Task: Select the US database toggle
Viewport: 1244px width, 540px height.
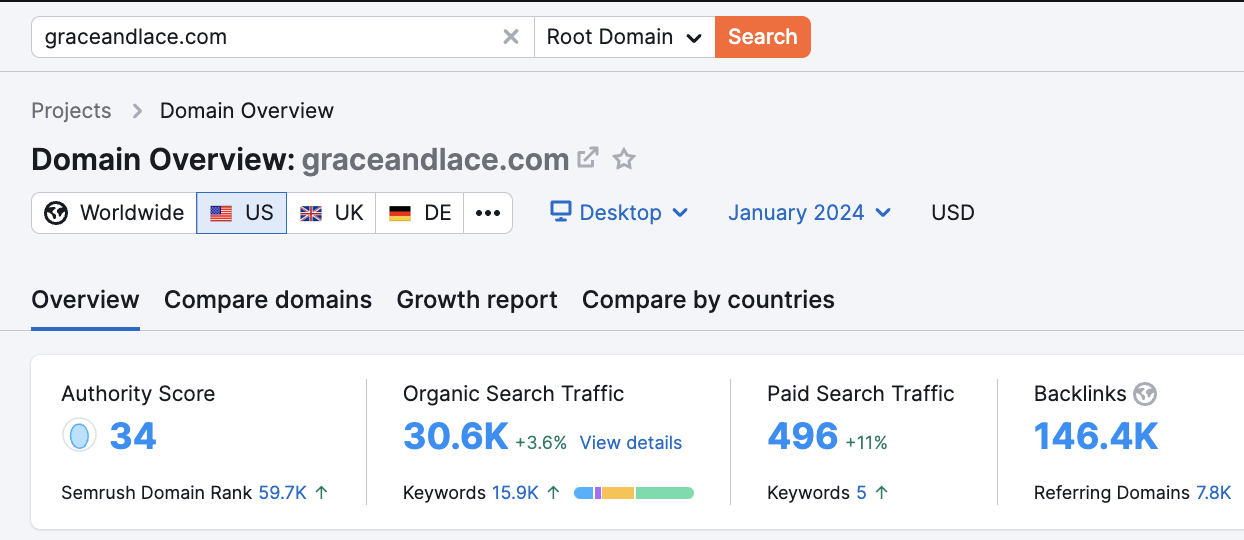Action: [242, 213]
